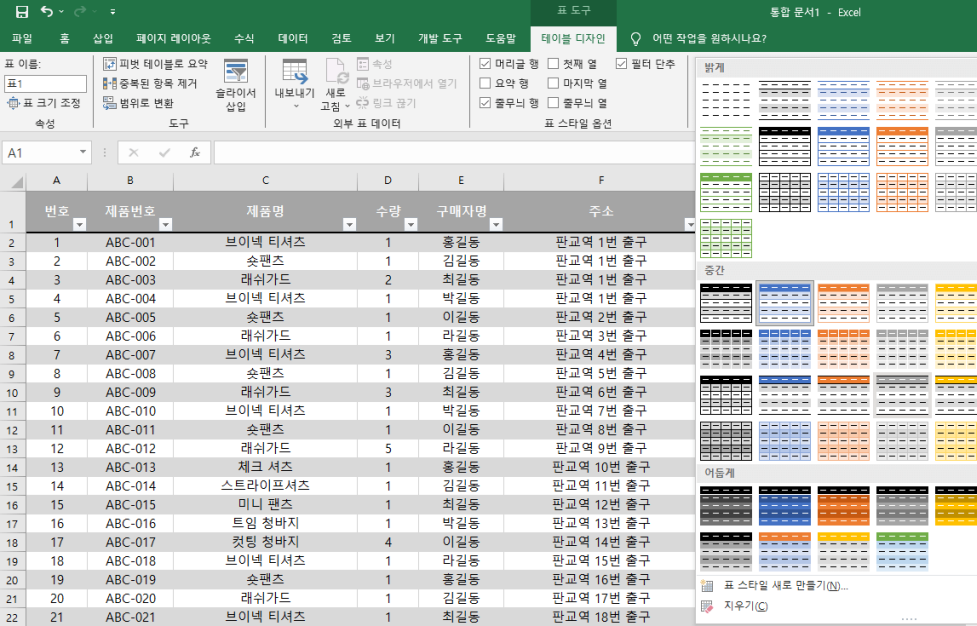Image resolution: width=977 pixels, height=626 pixels.
Task: Pick the orange medium style in first 중간 row
Action: 843,303
